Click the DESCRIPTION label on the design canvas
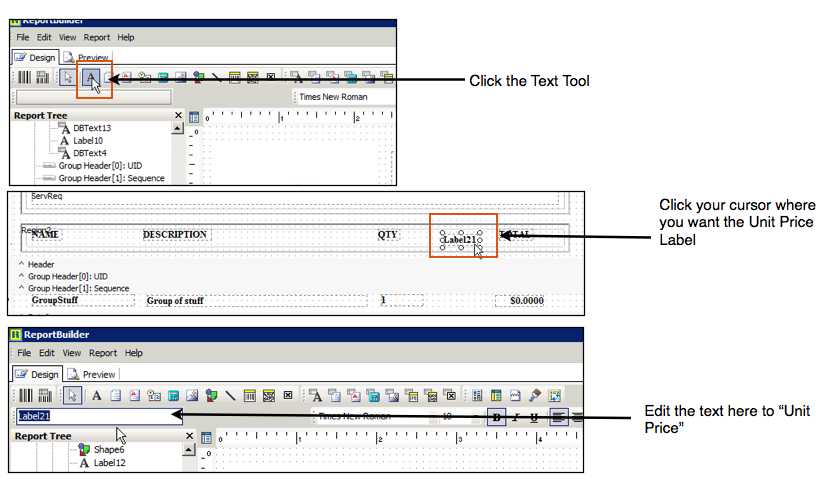The image size is (837, 491). pyautogui.click(x=175, y=235)
